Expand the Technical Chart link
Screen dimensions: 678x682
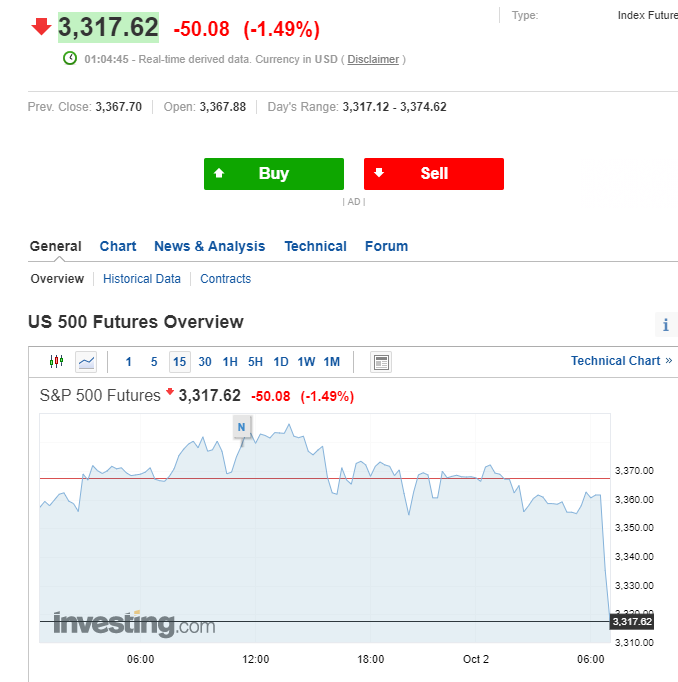click(x=621, y=361)
